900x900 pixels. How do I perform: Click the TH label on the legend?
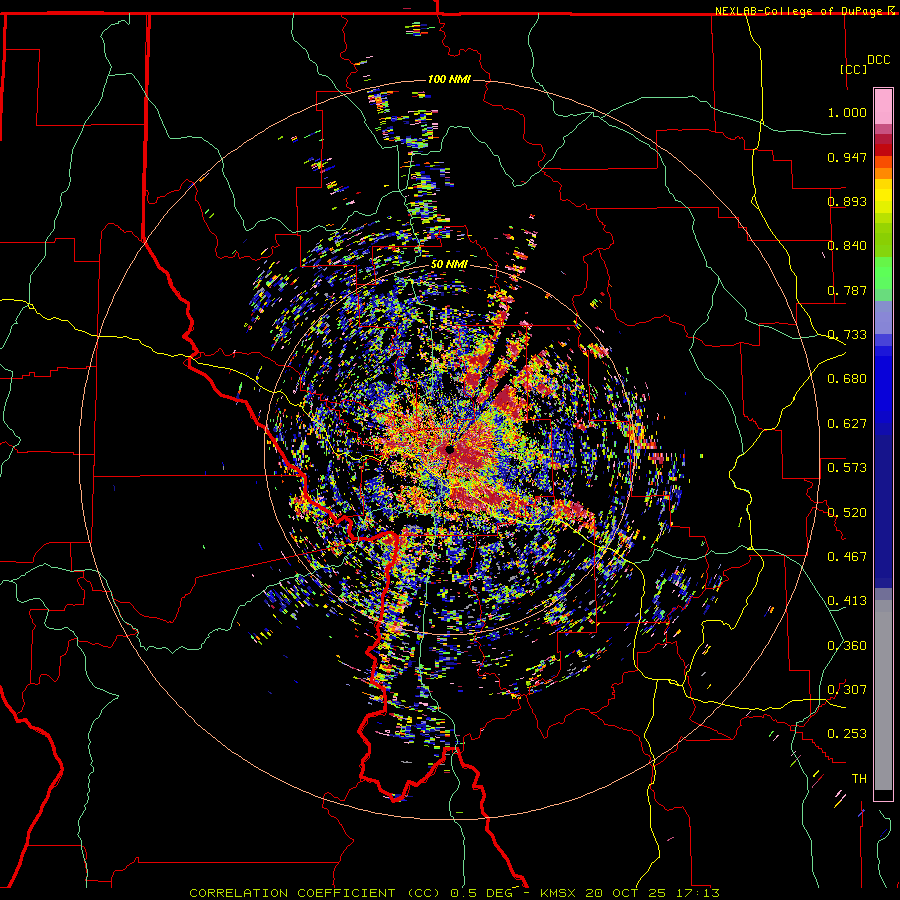click(859, 778)
